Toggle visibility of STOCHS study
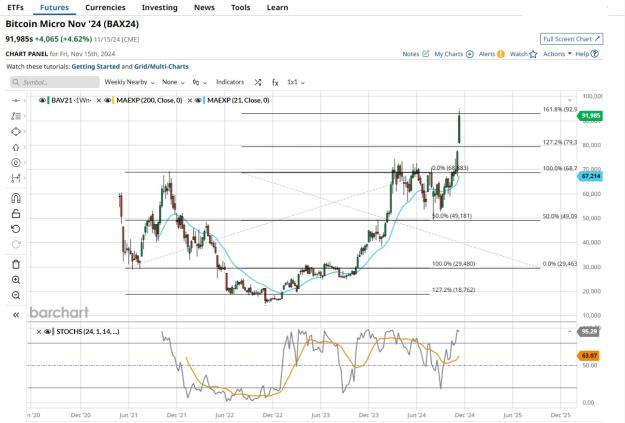625x423 pixels. coord(48,332)
